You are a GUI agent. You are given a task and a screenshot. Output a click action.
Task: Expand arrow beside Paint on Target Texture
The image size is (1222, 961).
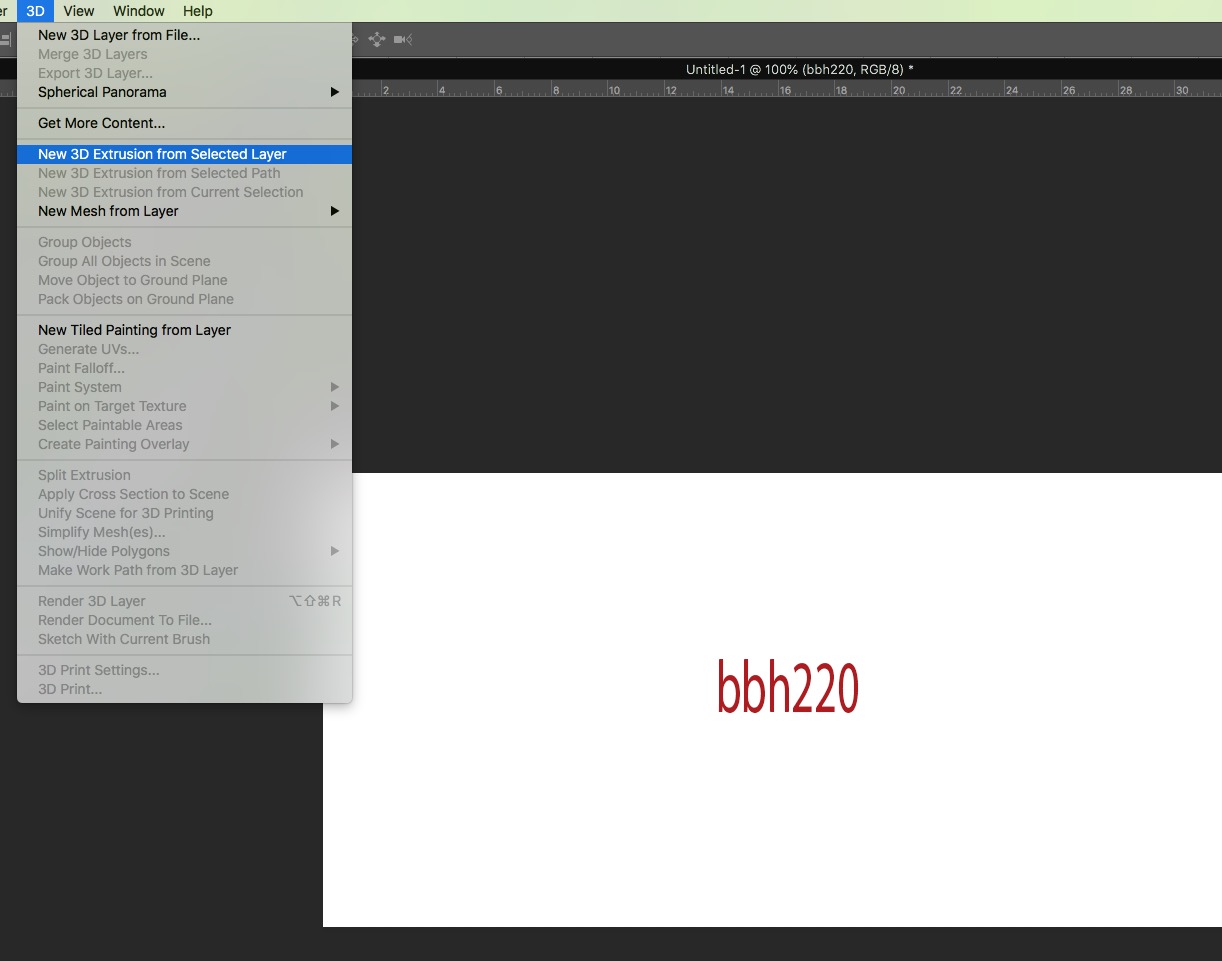[x=335, y=406]
